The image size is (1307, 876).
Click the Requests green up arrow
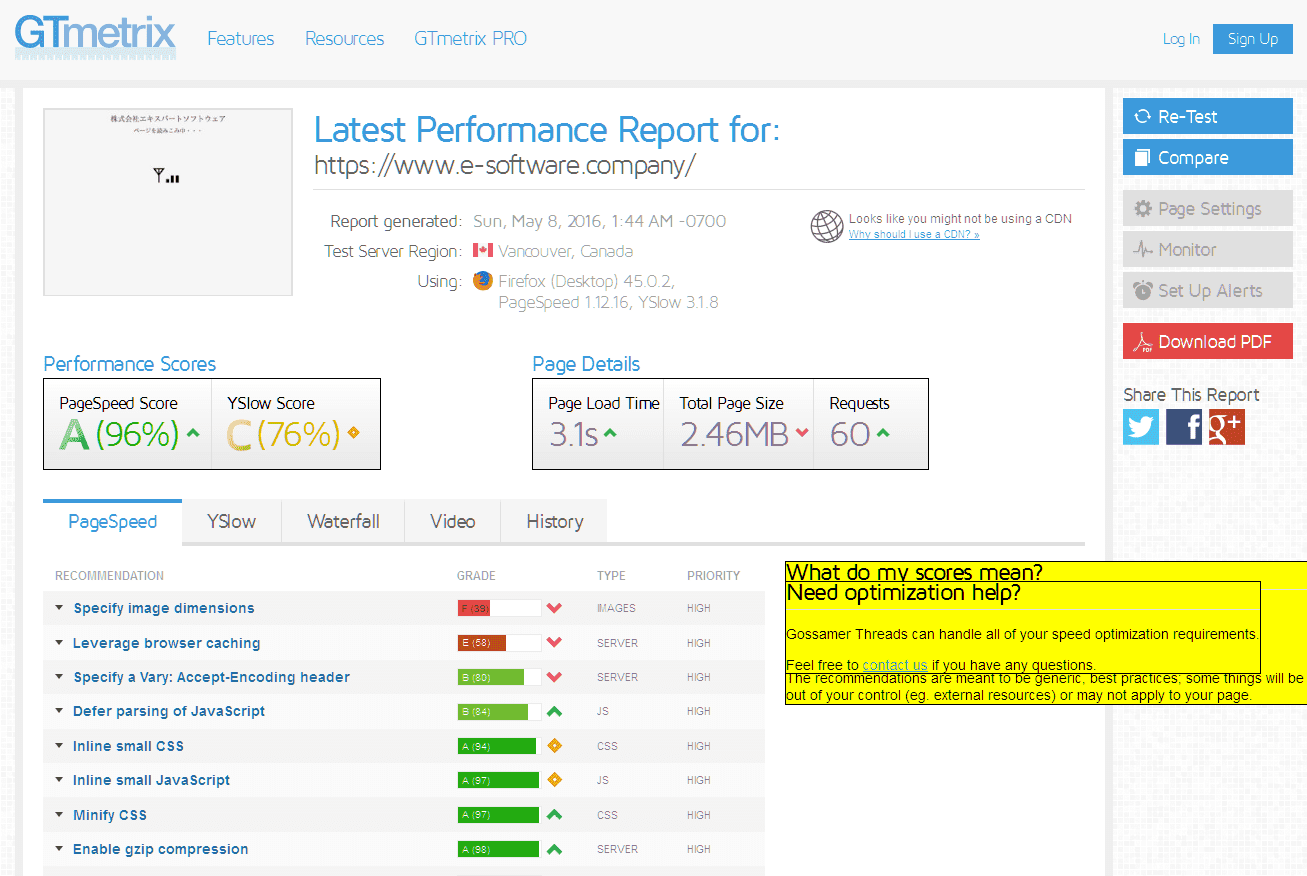883,434
